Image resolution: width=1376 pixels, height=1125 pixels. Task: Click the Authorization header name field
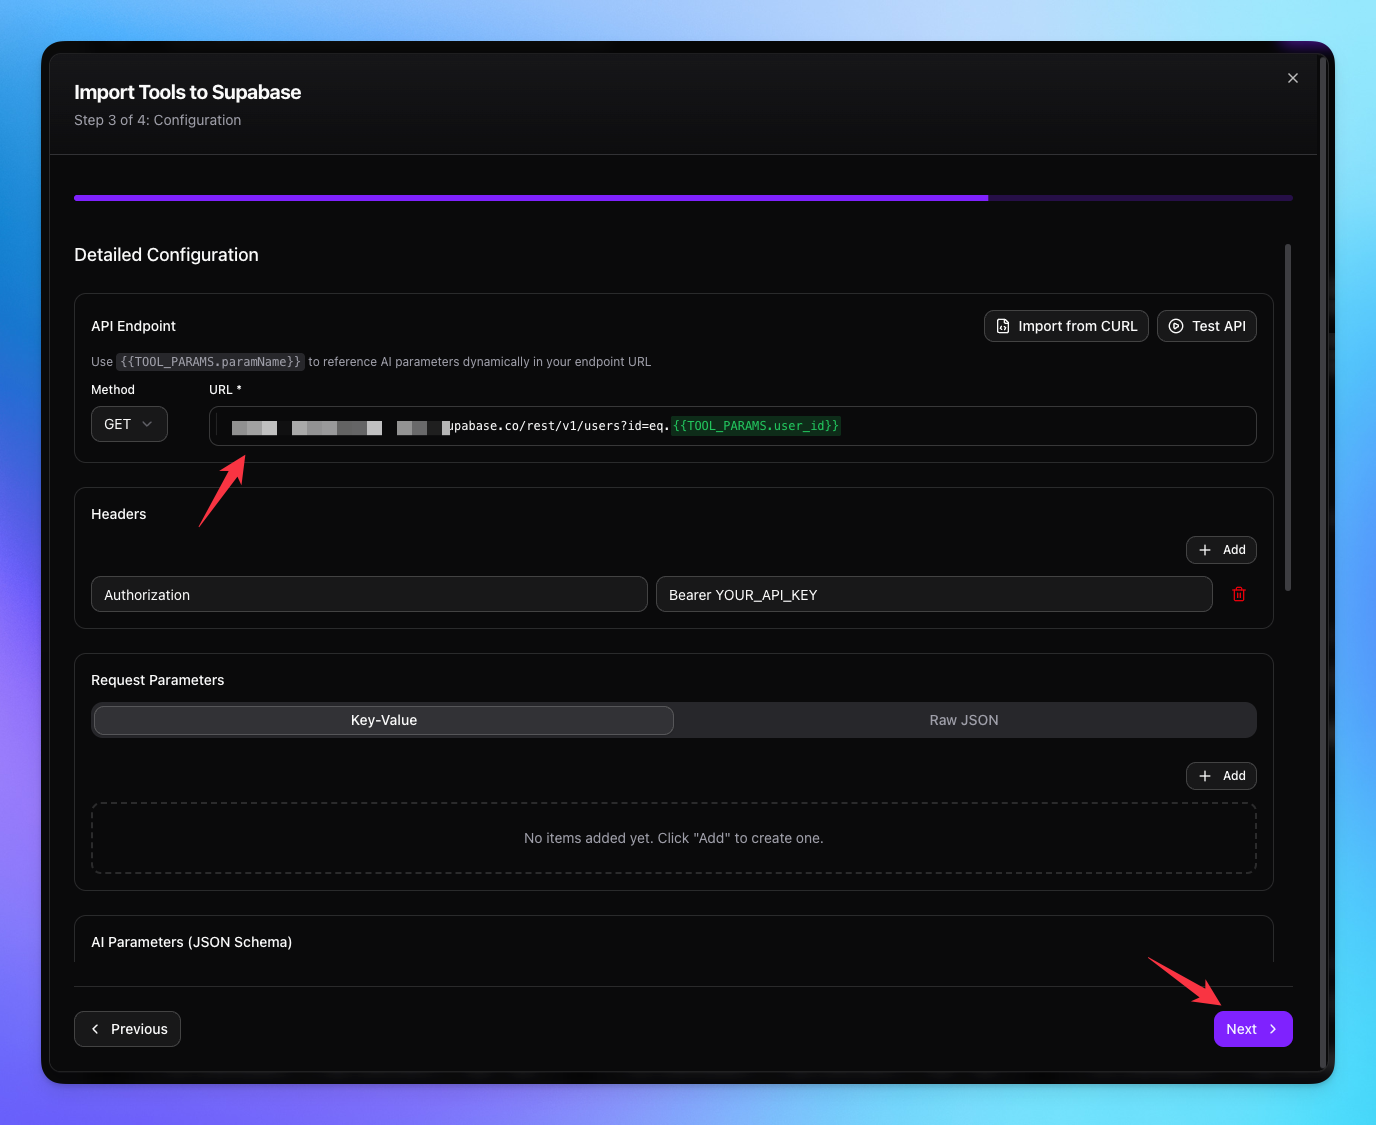pos(368,594)
